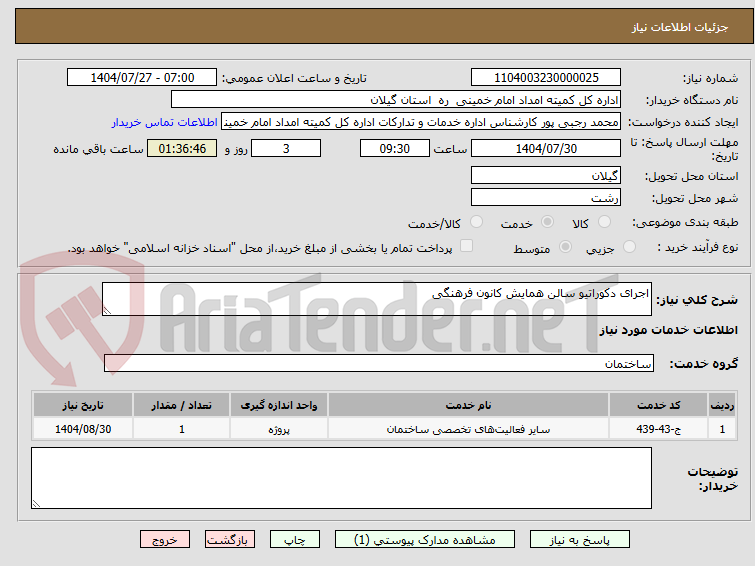Viewport: 755px width, 566px height.
Task: Click the announcement date field 1404/07/27 - 07:00
Action: [142, 78]
